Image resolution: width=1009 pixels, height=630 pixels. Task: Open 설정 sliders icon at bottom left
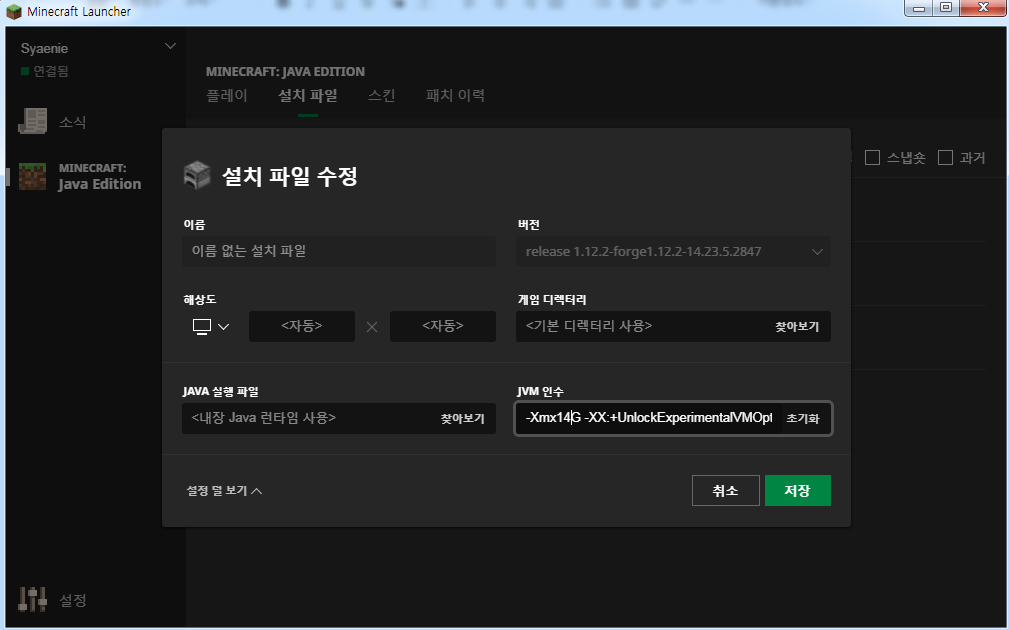pyautogui.click(x=32, y=599)
